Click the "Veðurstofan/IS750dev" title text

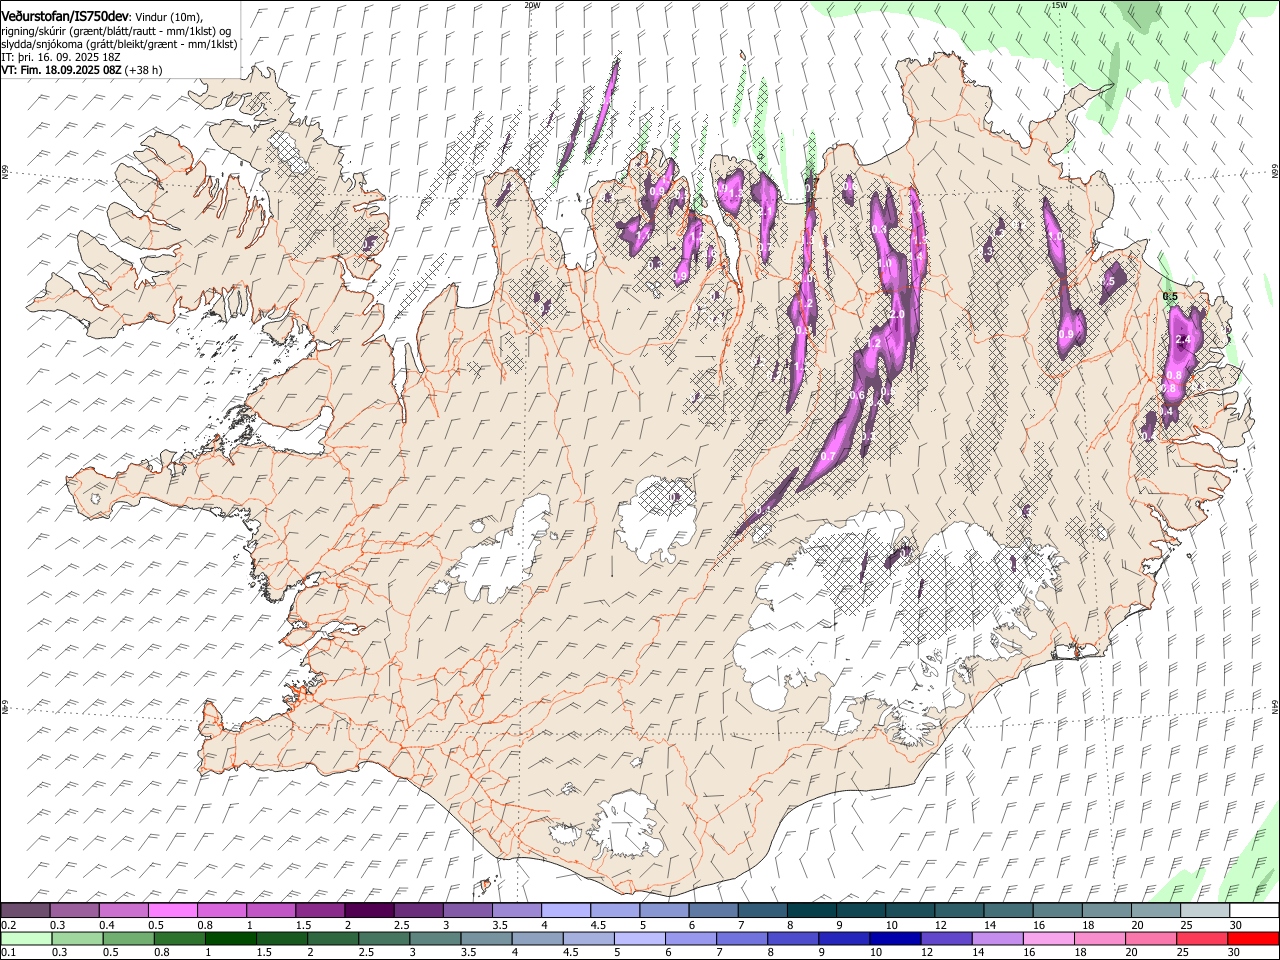pyautogui.click(x=65, y=17)
